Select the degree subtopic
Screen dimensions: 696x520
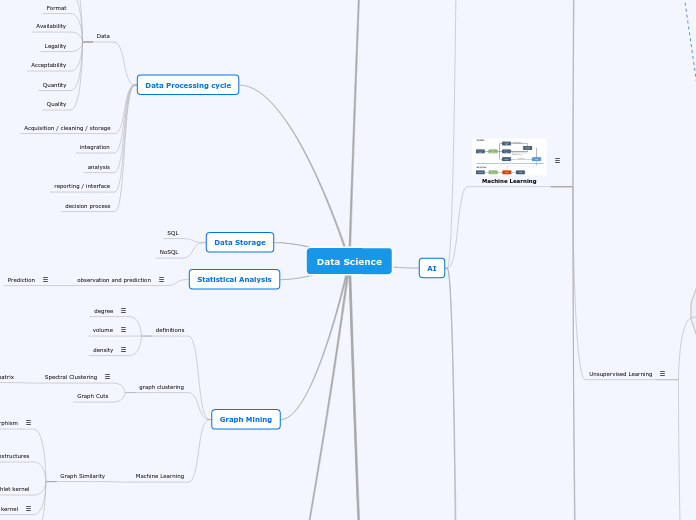coord(103,311)
